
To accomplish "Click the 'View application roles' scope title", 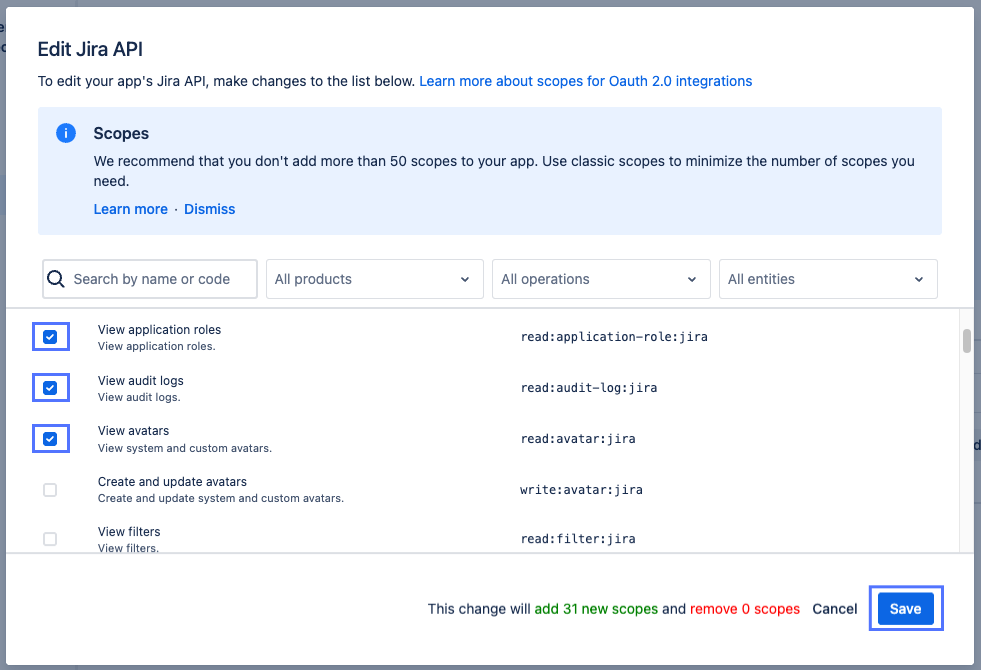I will pos(160,330).
